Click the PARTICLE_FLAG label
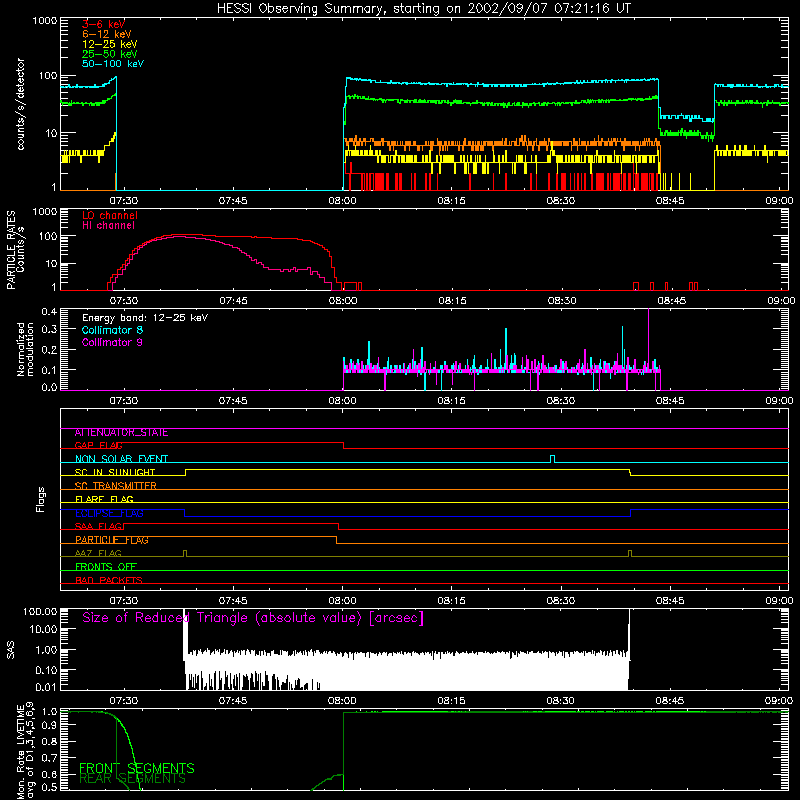This screenshot has height=800, width=800. coord(112,539)
